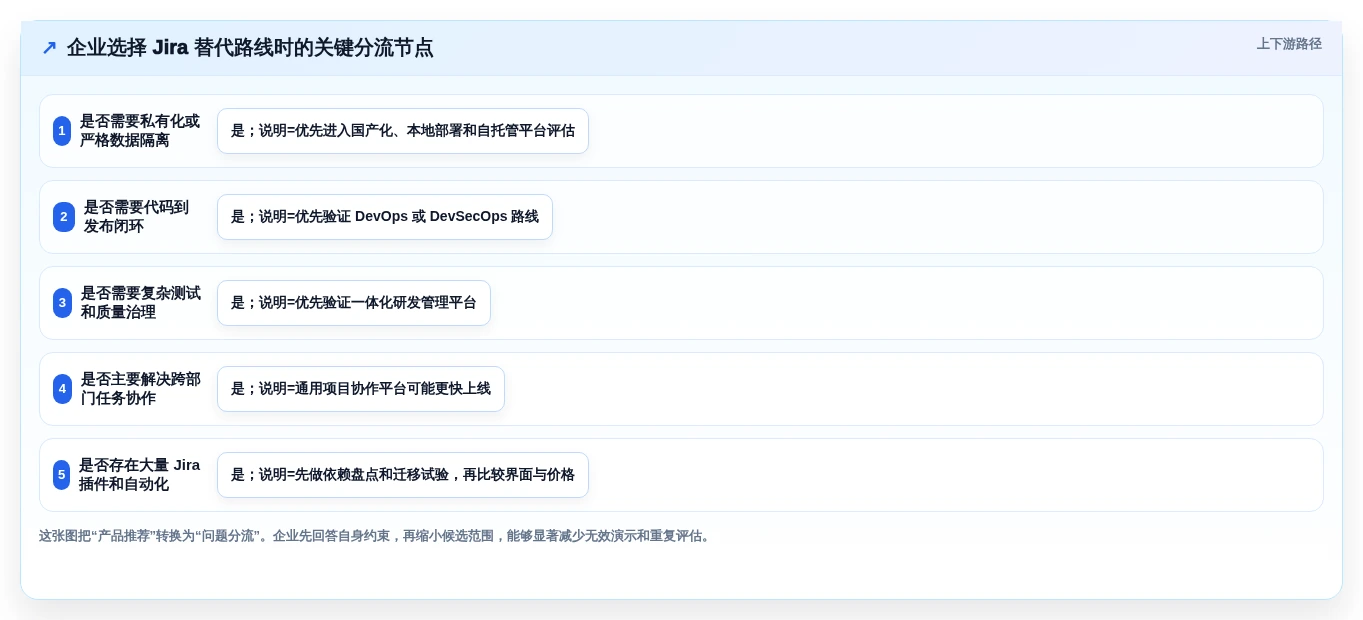Select the question 是否存在大量 Jira 插件和自动化
This screenshot has height=620, width=1363.
click(140, 475)
